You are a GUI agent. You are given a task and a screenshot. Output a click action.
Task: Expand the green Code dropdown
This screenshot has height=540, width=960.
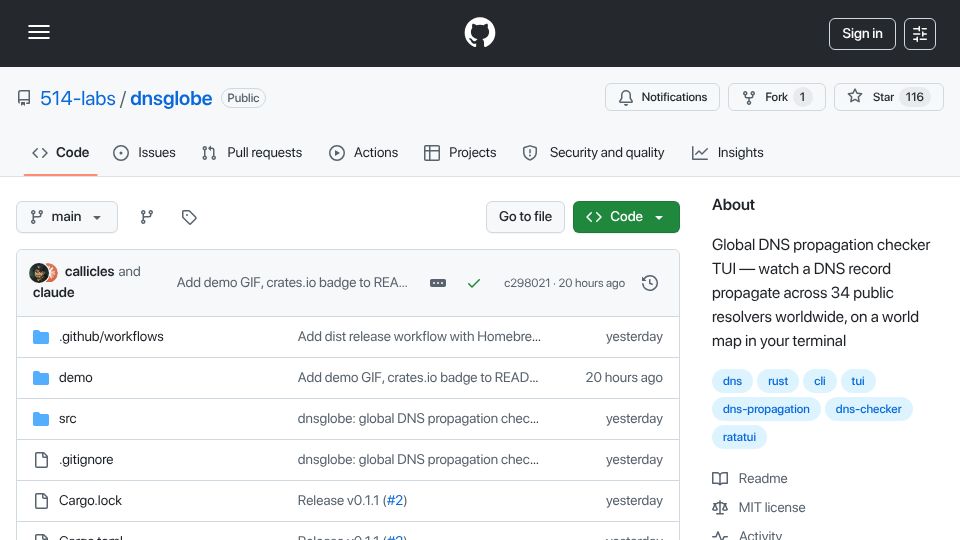[626, 217]
